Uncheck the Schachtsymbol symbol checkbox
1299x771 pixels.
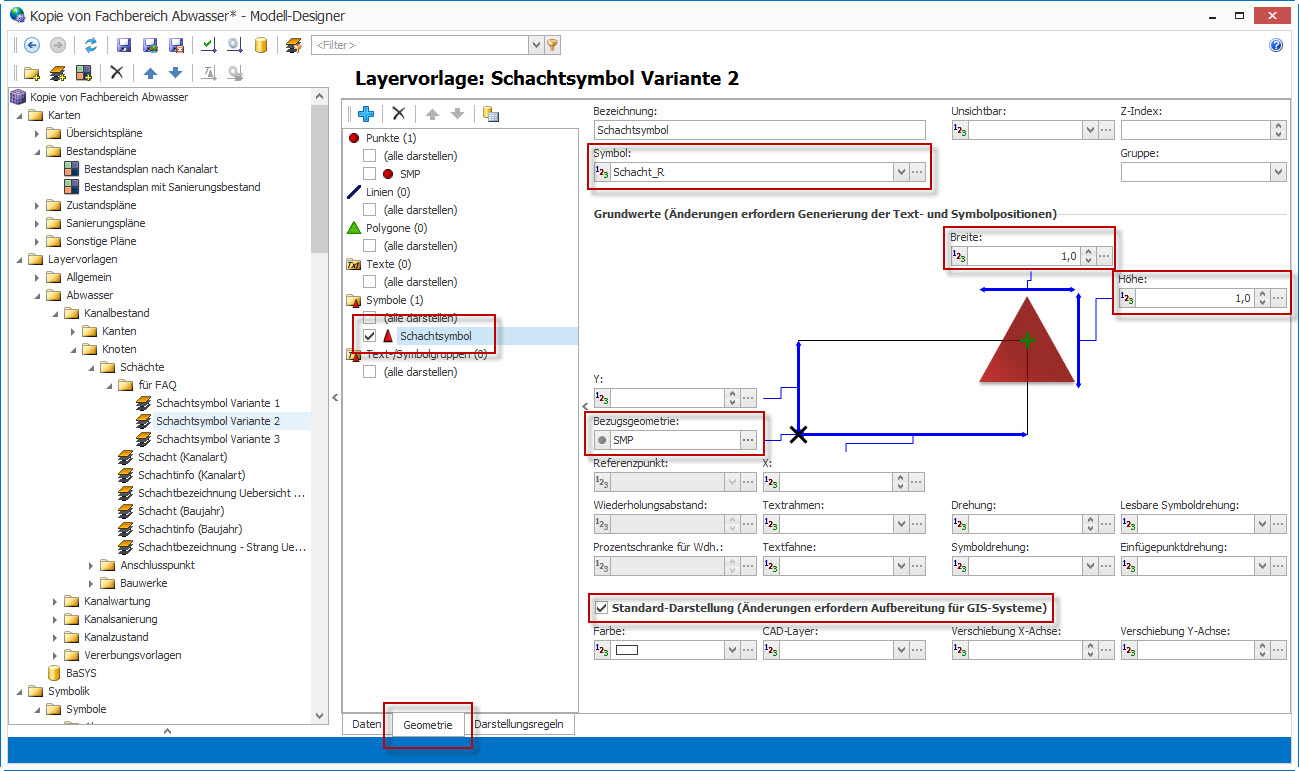(x=370, y=336)
